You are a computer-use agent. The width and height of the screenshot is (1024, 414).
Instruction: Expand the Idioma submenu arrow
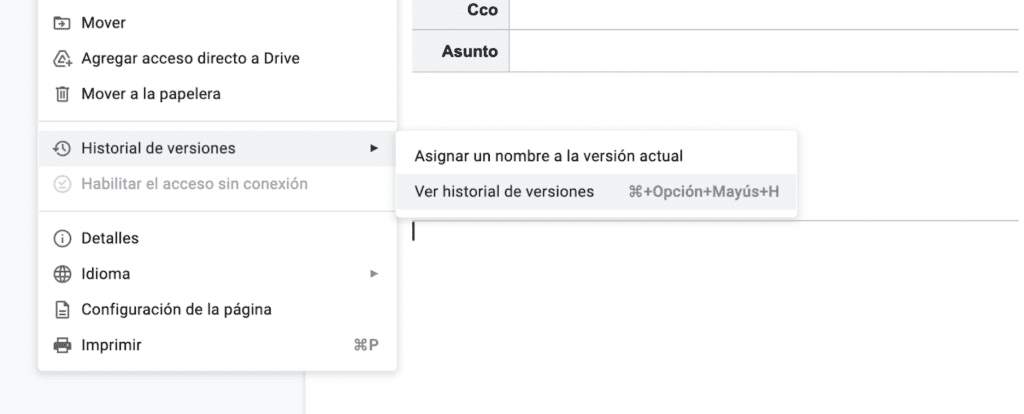[374, 274]
